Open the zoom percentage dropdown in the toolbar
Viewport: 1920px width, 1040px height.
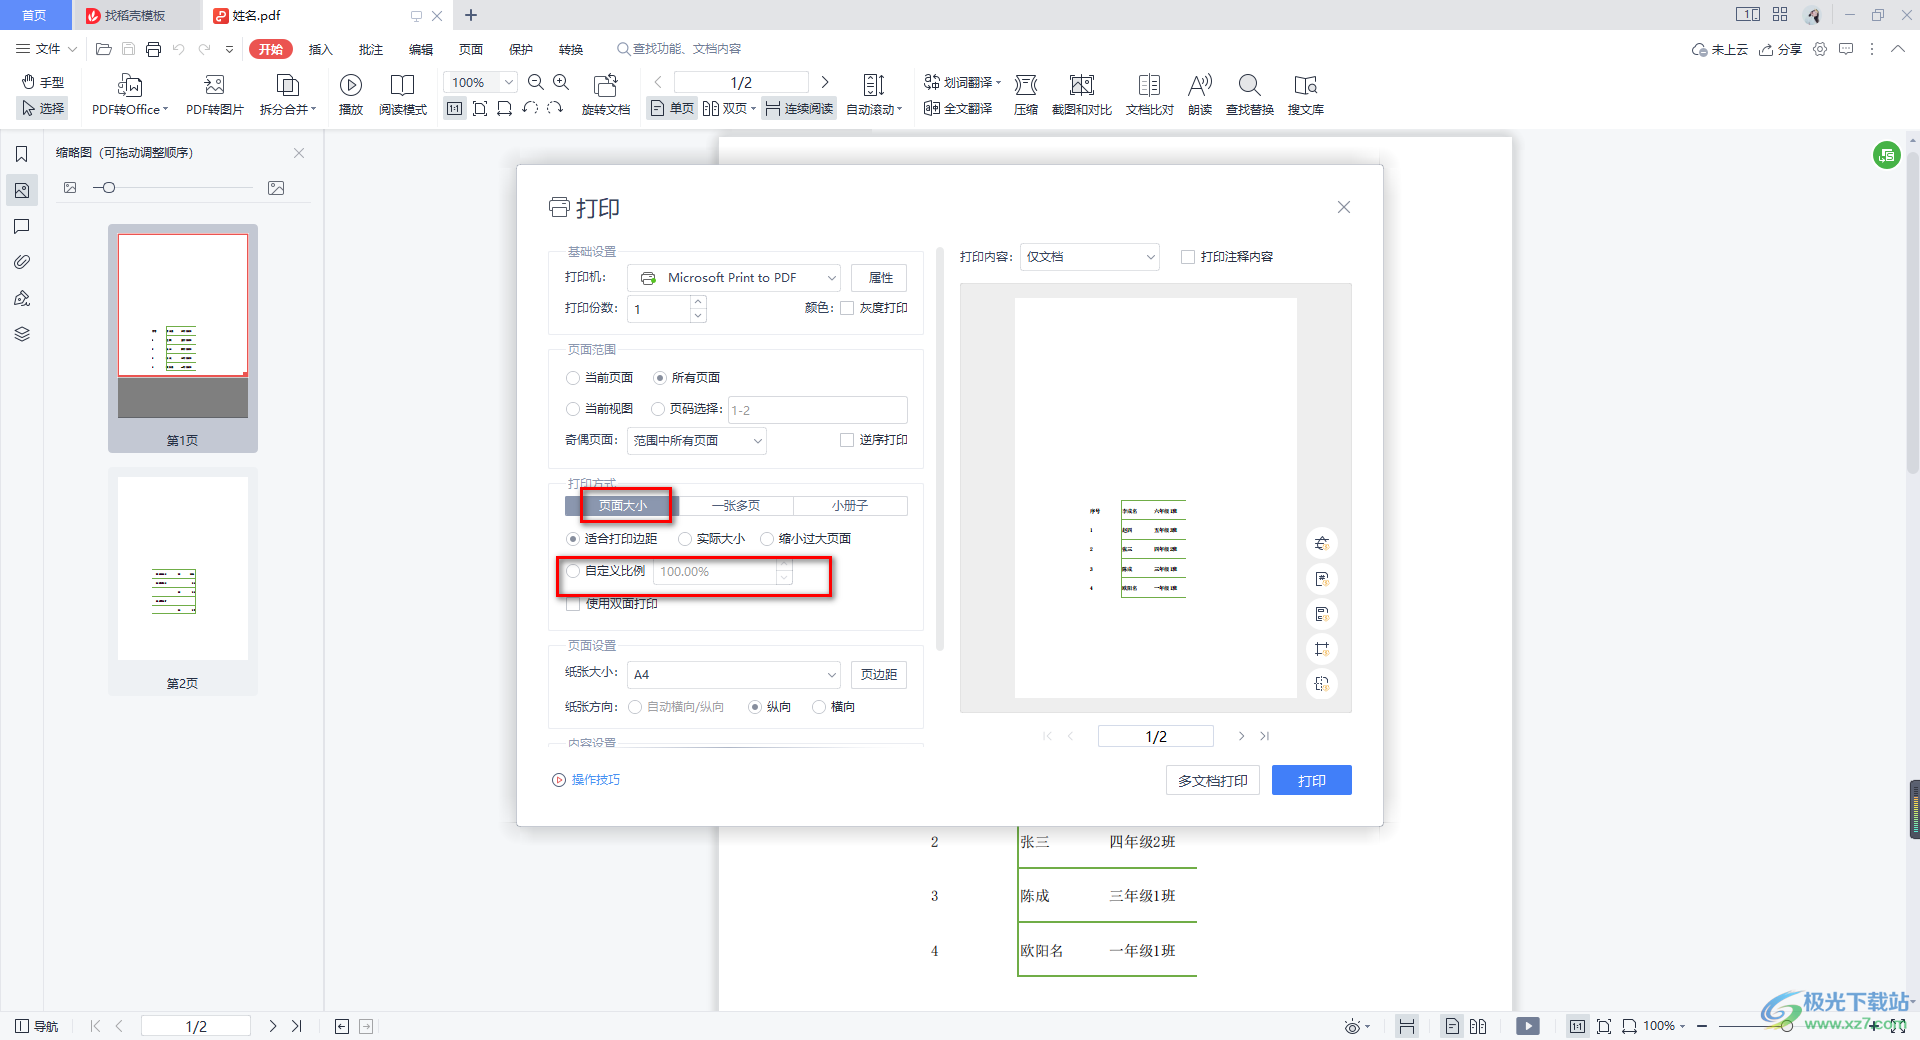coord(509,82)
